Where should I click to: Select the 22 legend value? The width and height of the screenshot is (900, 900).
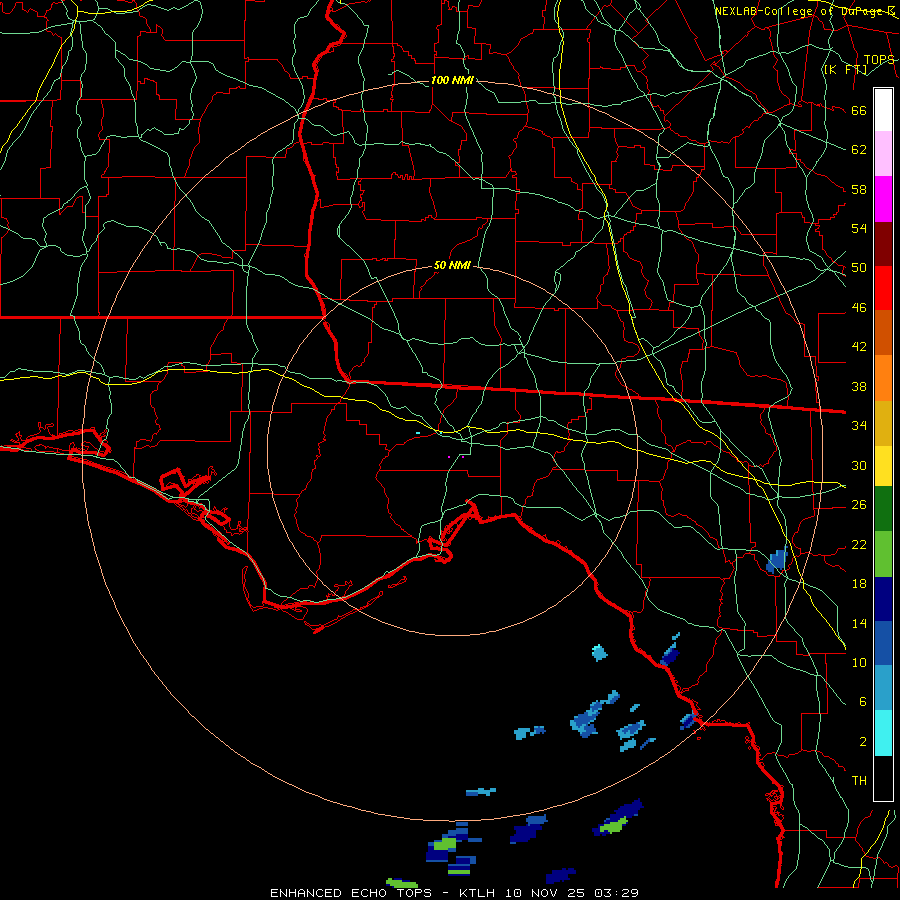(859, 544)
